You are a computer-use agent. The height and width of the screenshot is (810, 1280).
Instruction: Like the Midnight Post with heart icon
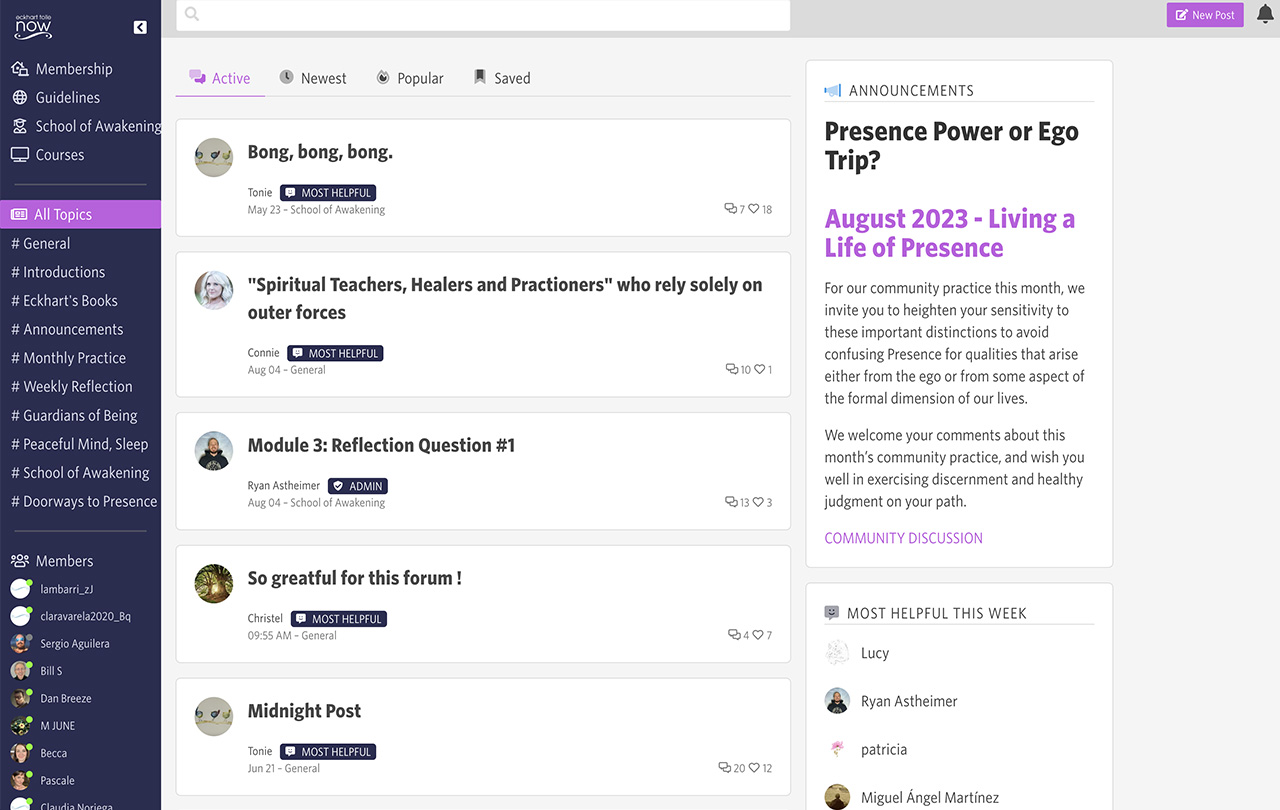[754, 768]
